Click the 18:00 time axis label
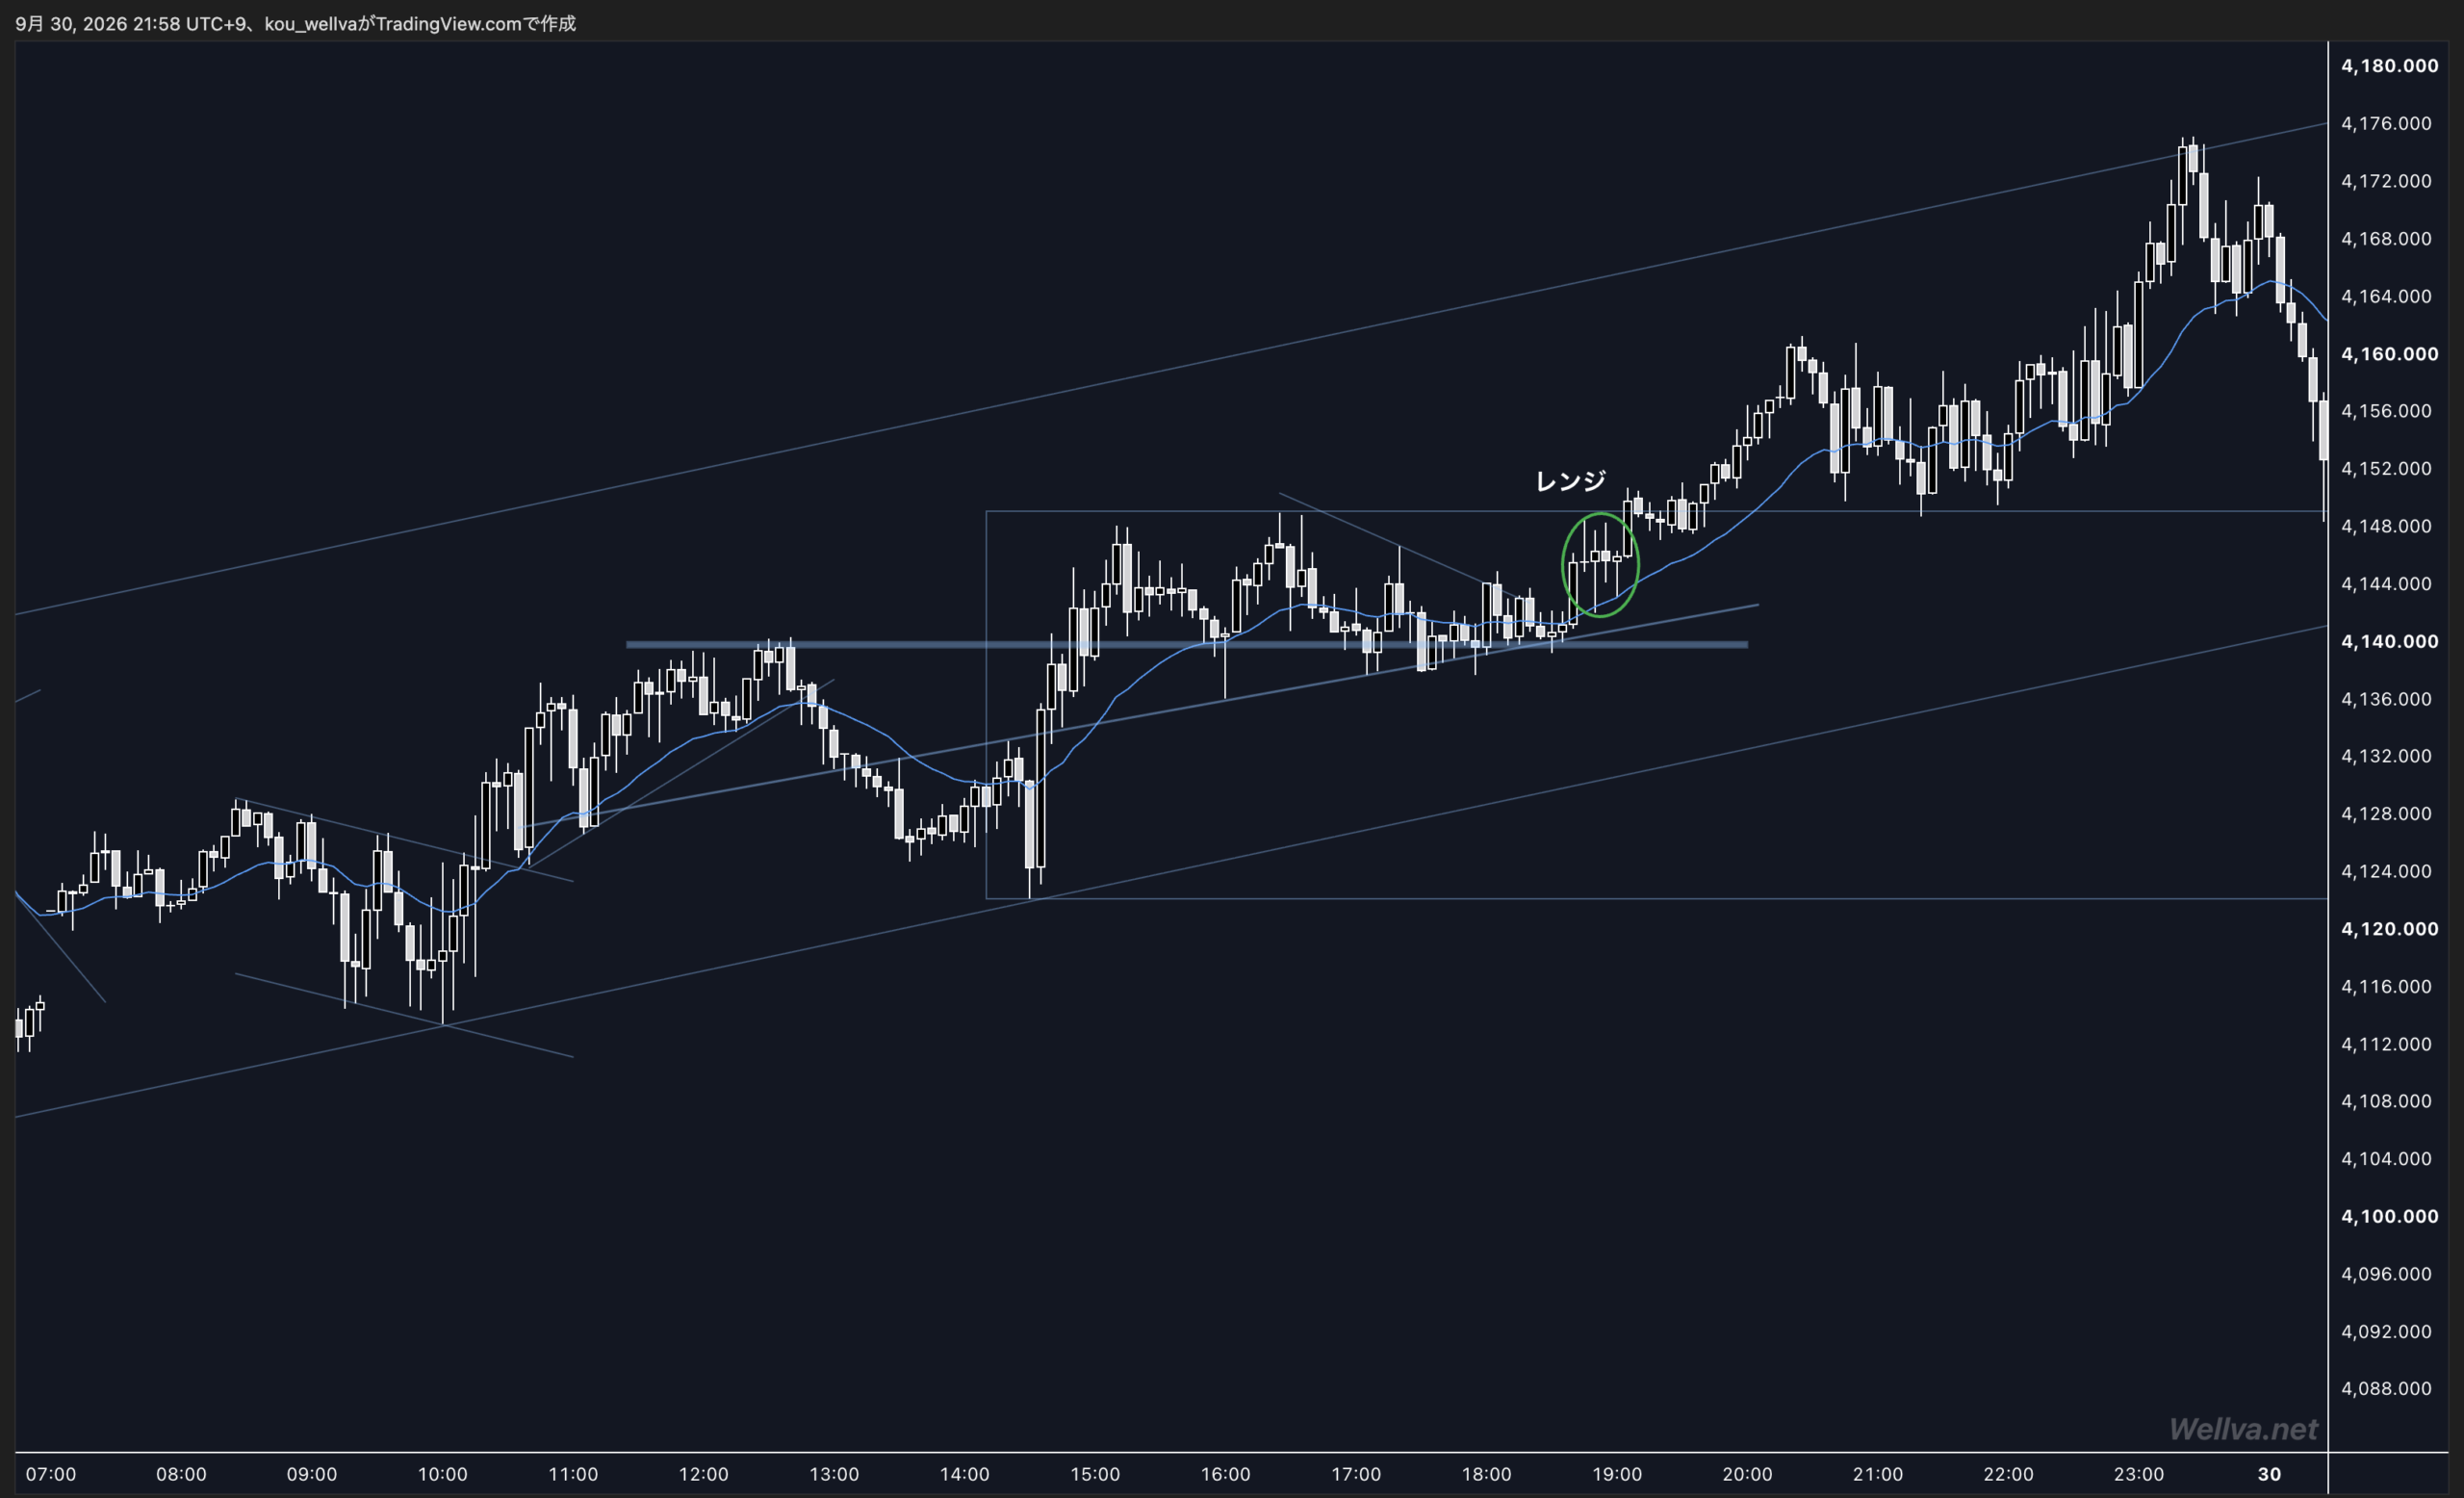The height and width of the screenshot is (1498, 2464). [1486, 1474]
